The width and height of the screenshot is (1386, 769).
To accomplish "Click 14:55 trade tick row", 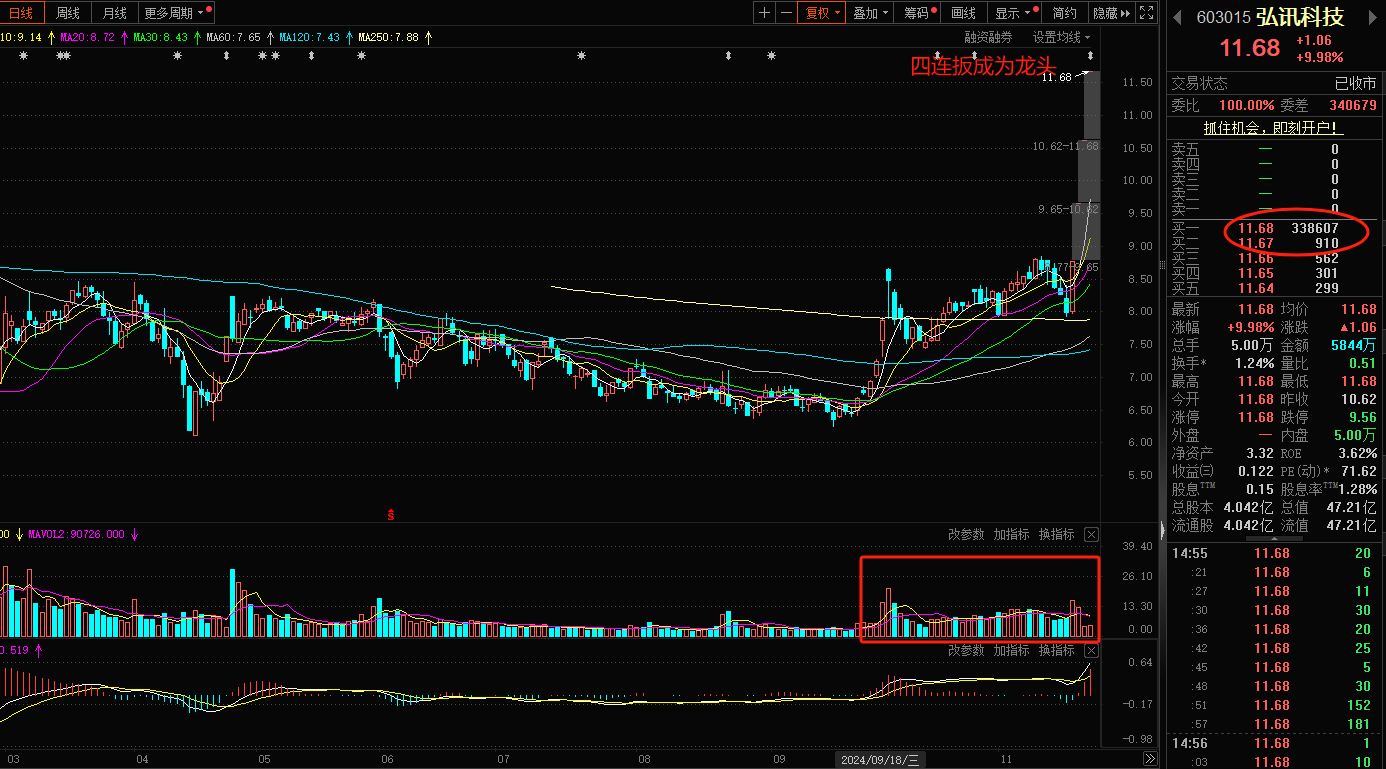I will coord(1274,553).
